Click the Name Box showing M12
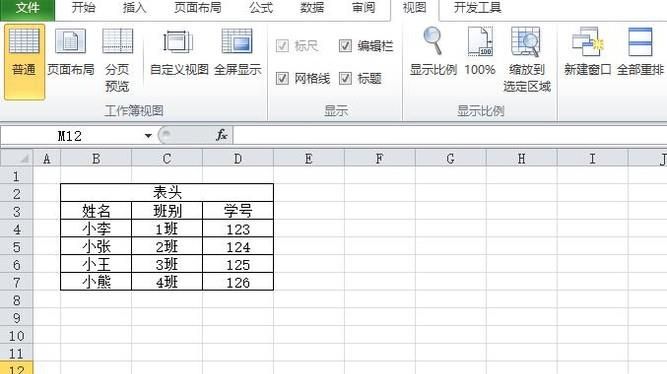The image size is (667, 374). [71, 136]
